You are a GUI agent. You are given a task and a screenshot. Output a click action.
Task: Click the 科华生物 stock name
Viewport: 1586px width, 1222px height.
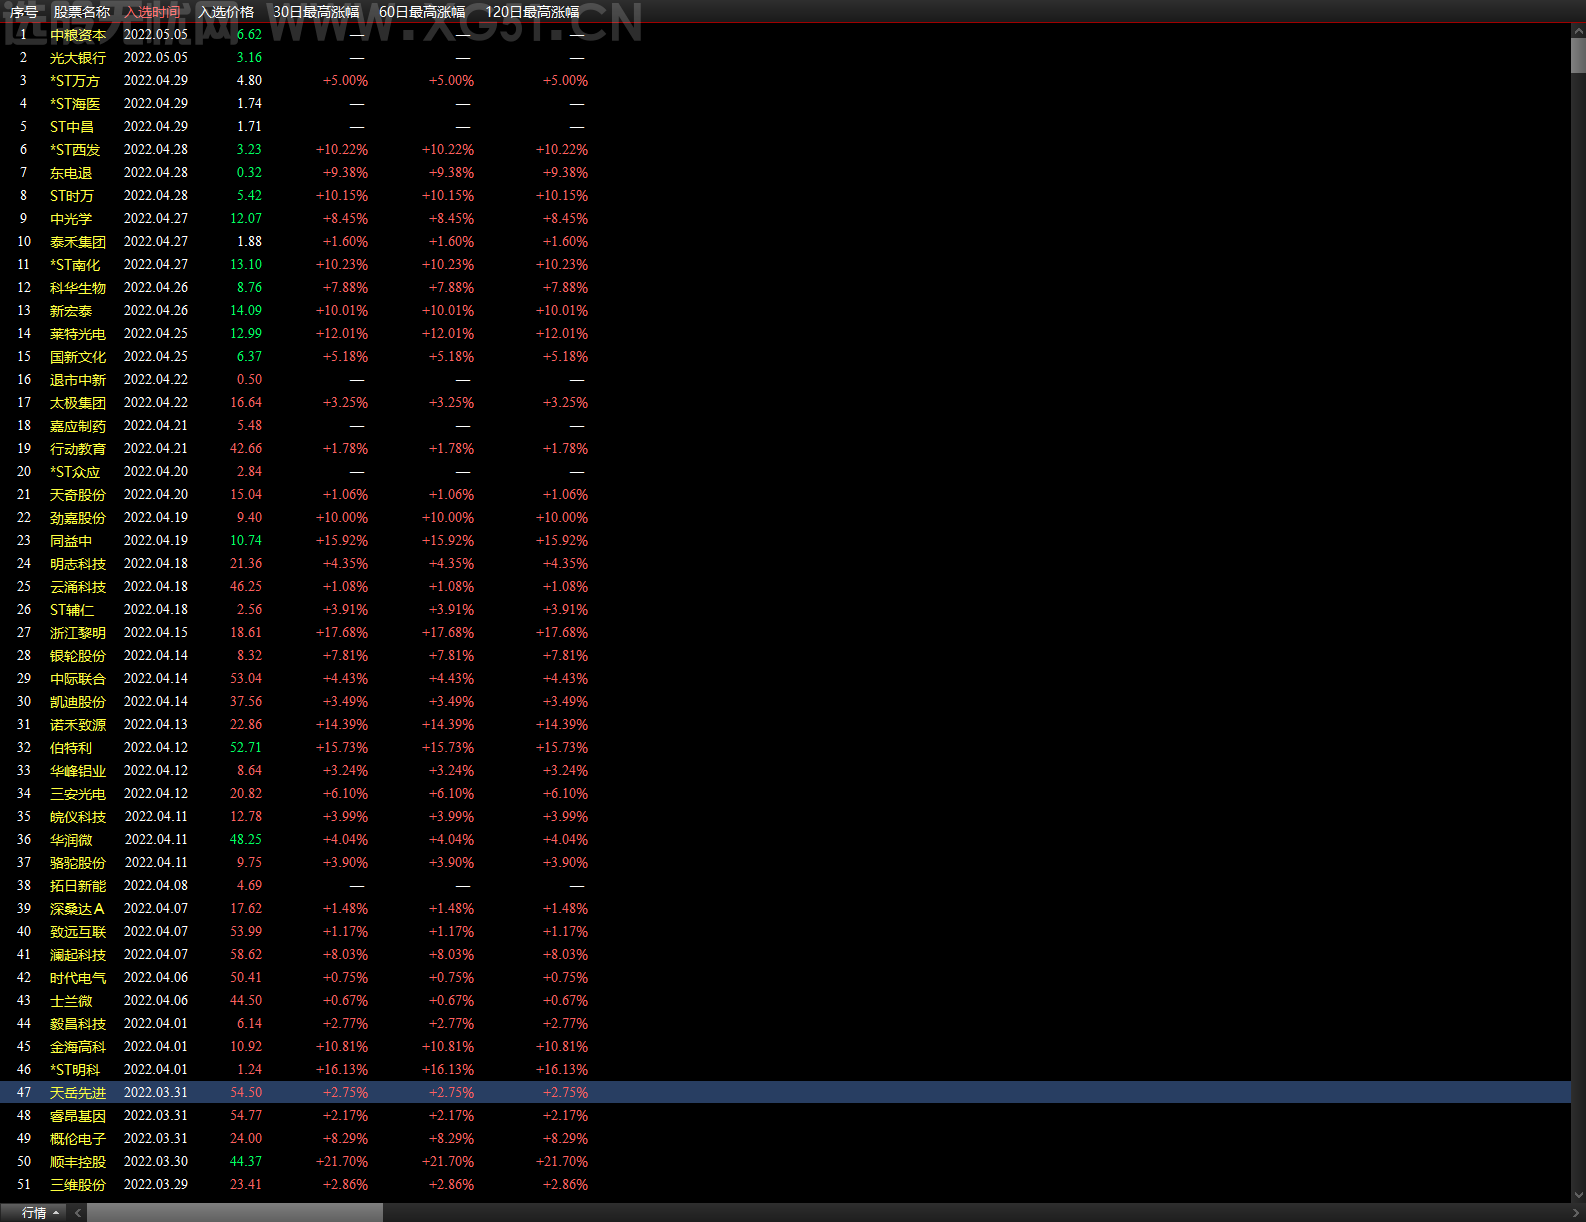[x=78, y=288]
